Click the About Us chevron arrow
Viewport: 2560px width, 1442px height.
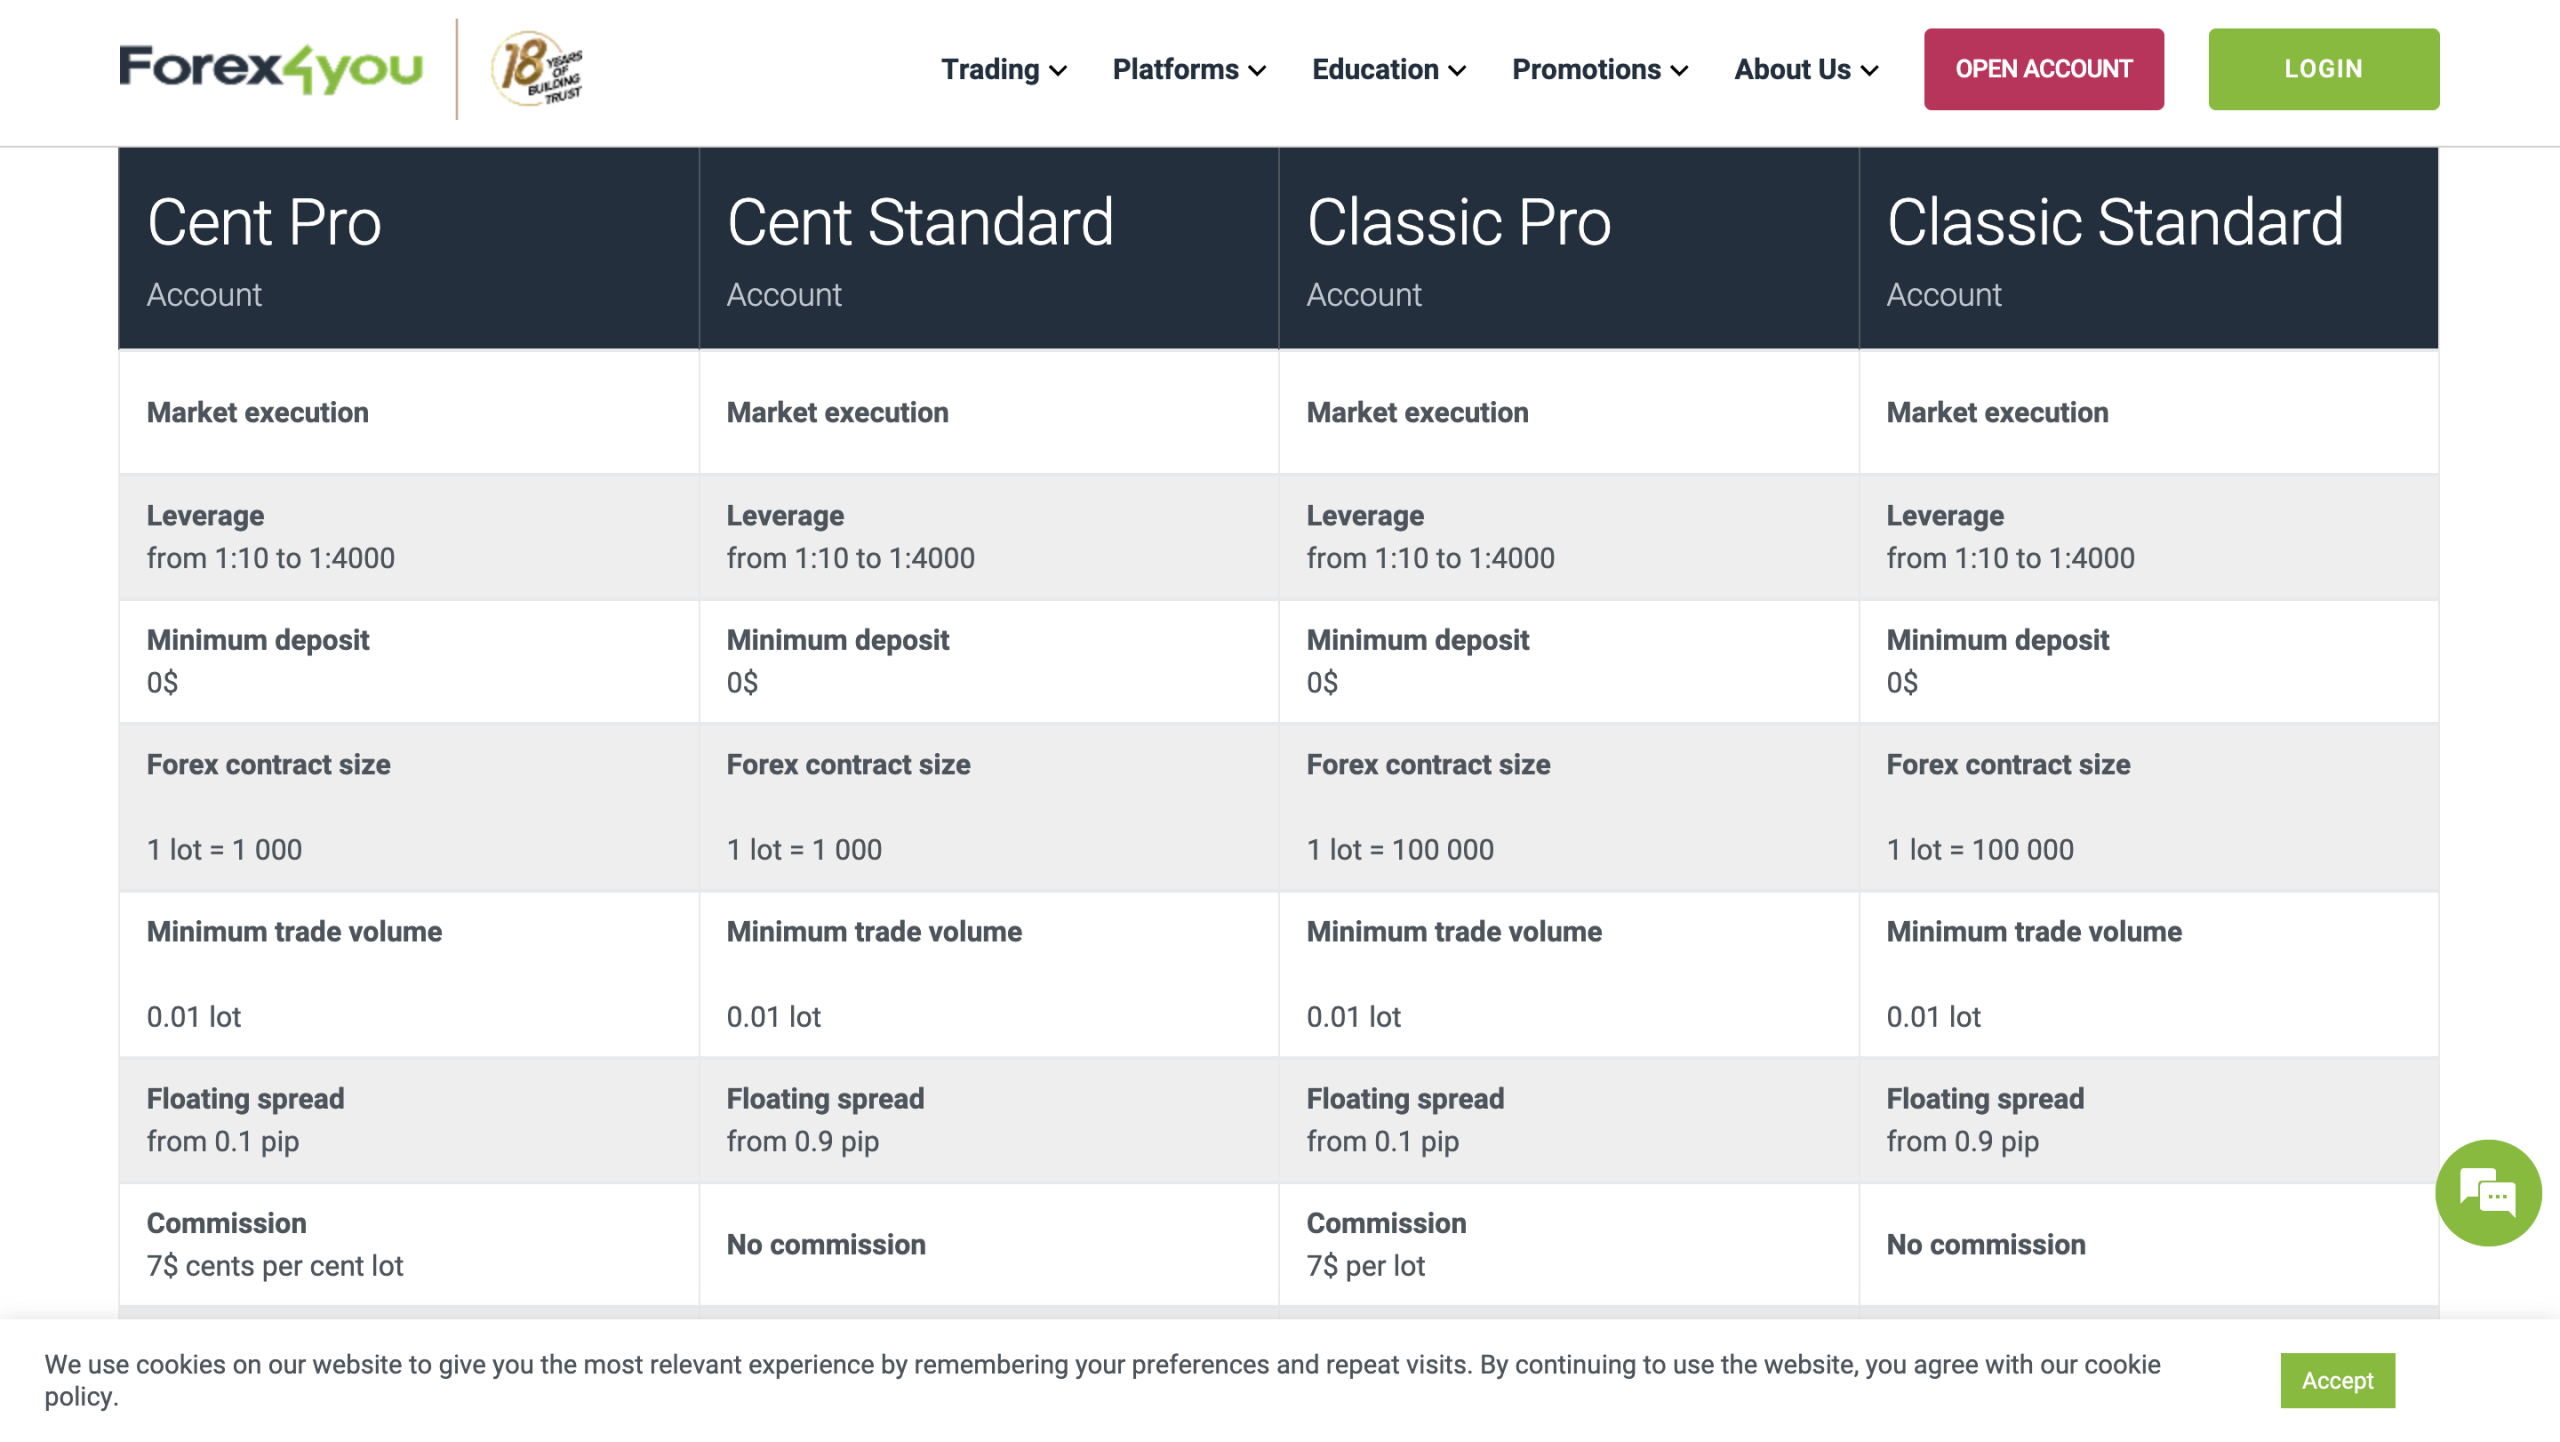pos(1869,70)
